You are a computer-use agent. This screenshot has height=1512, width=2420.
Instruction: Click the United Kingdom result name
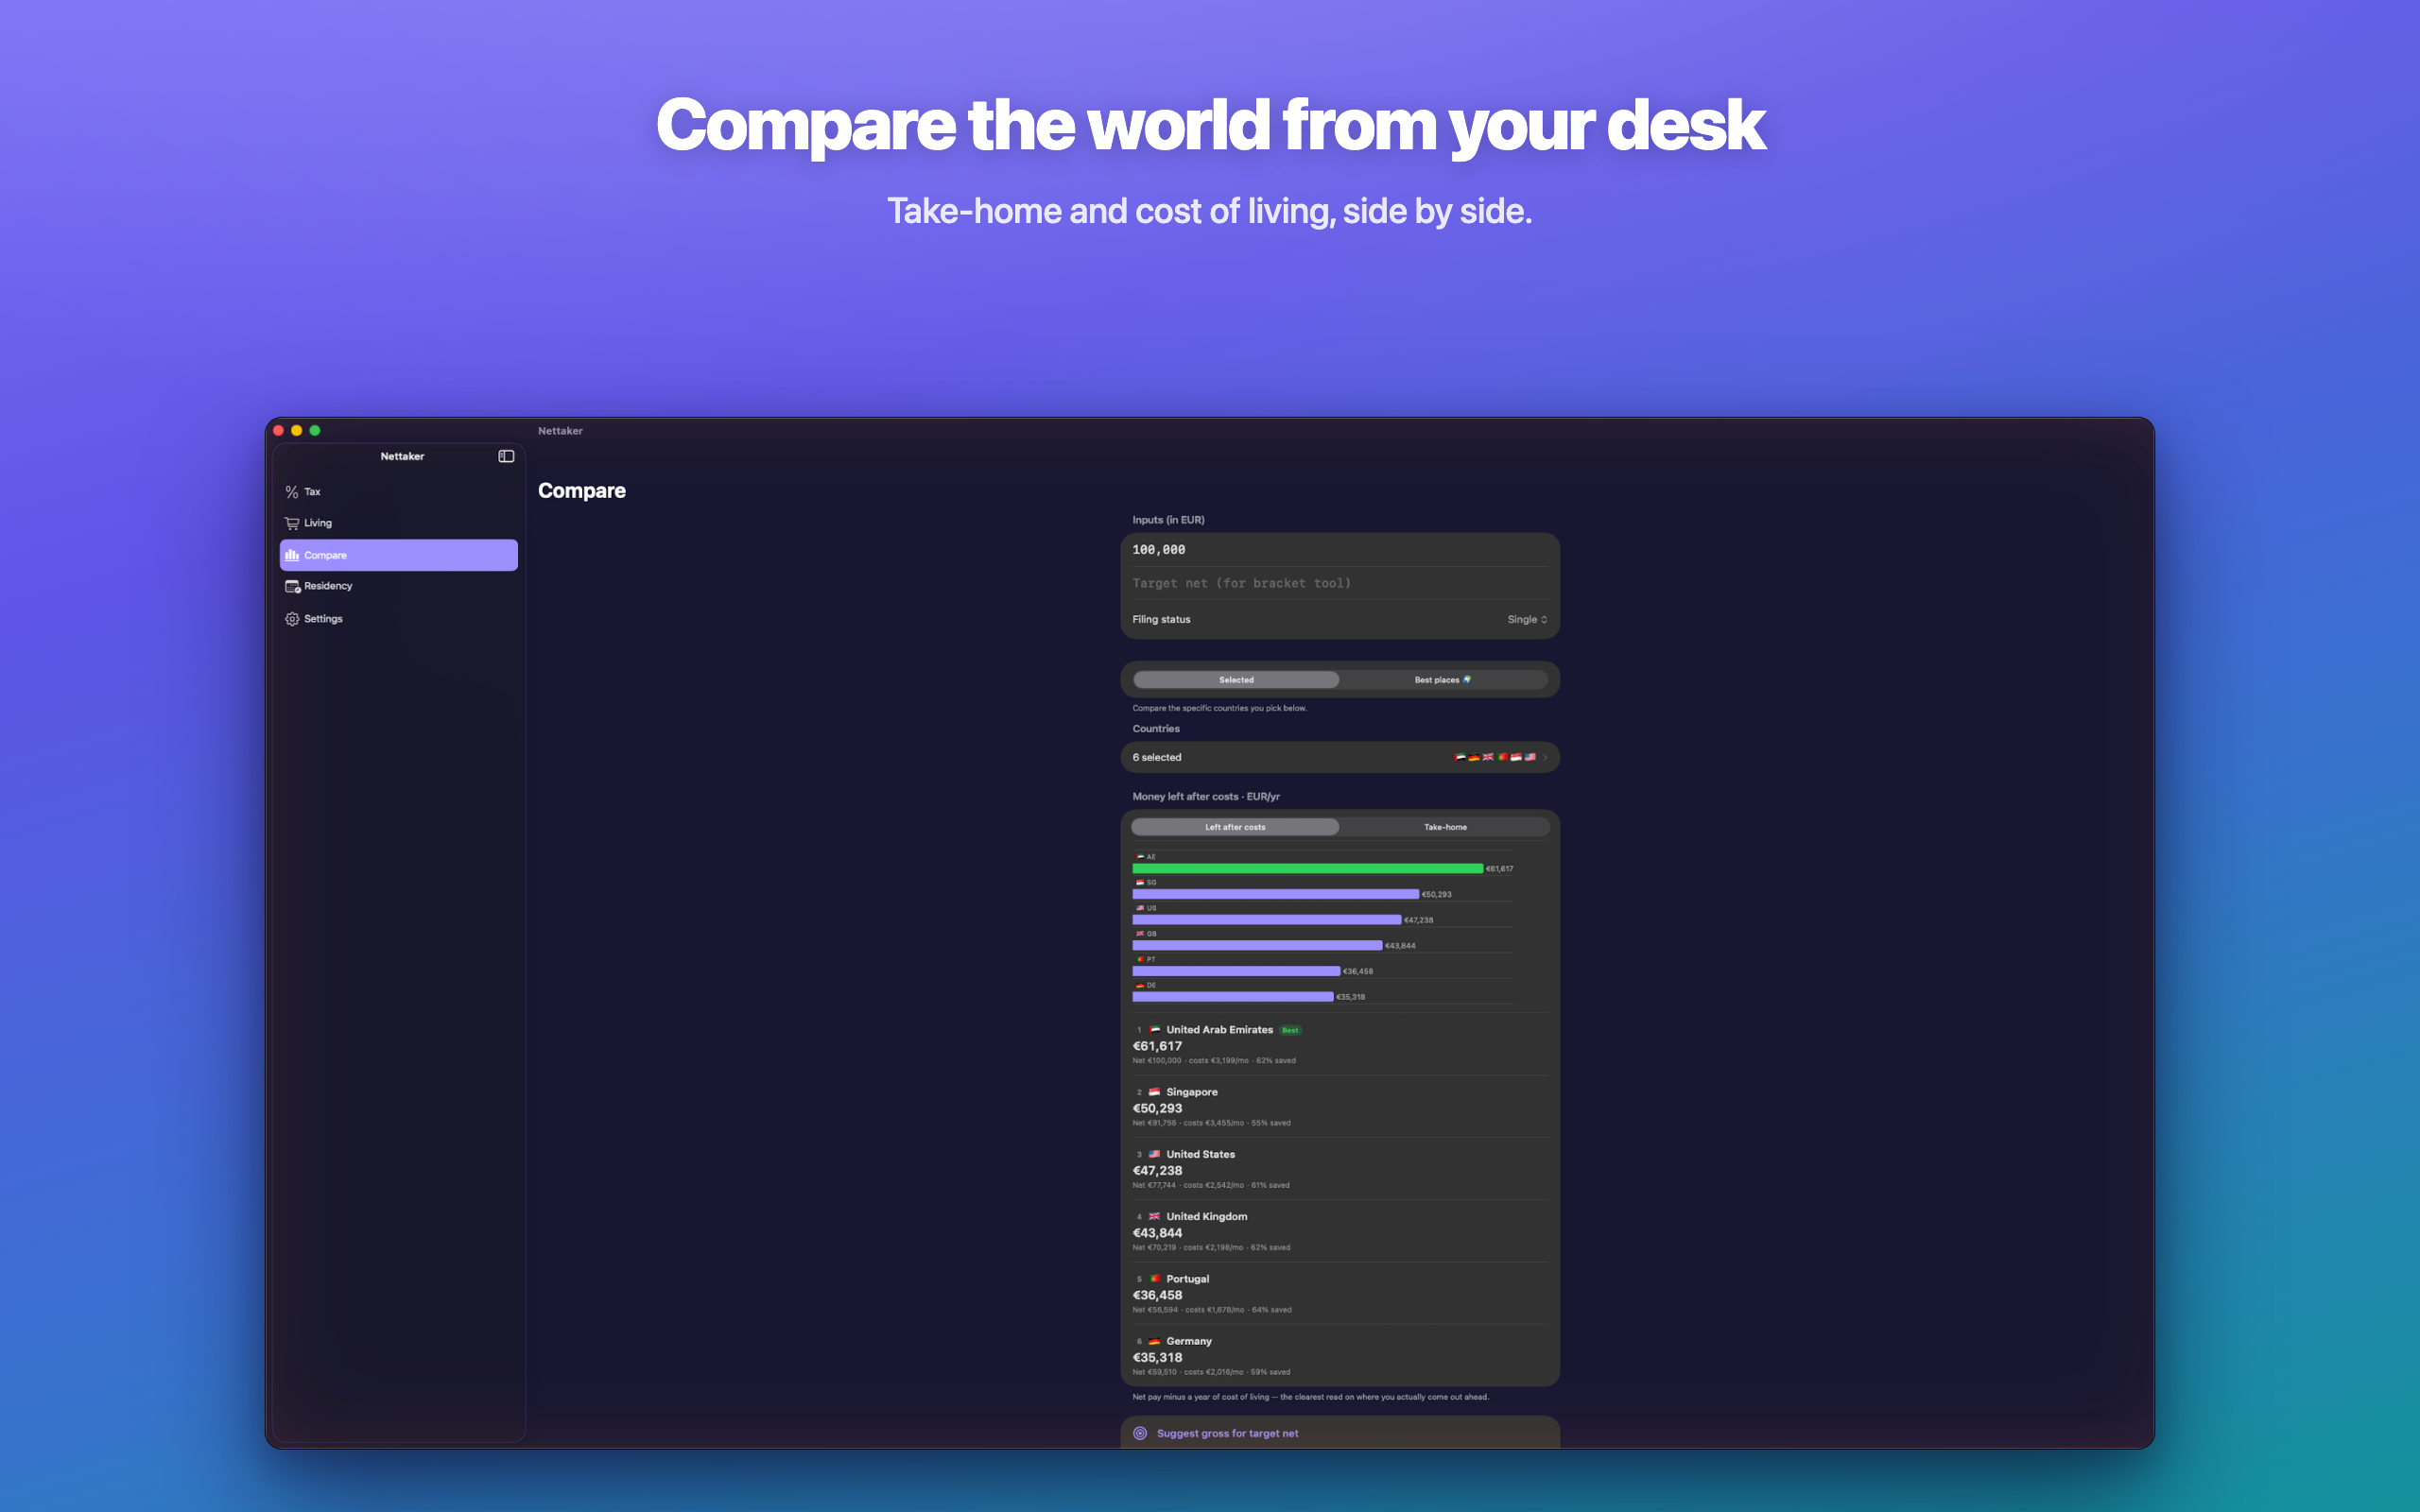pyautogui.click(x=1206, y=1216)
